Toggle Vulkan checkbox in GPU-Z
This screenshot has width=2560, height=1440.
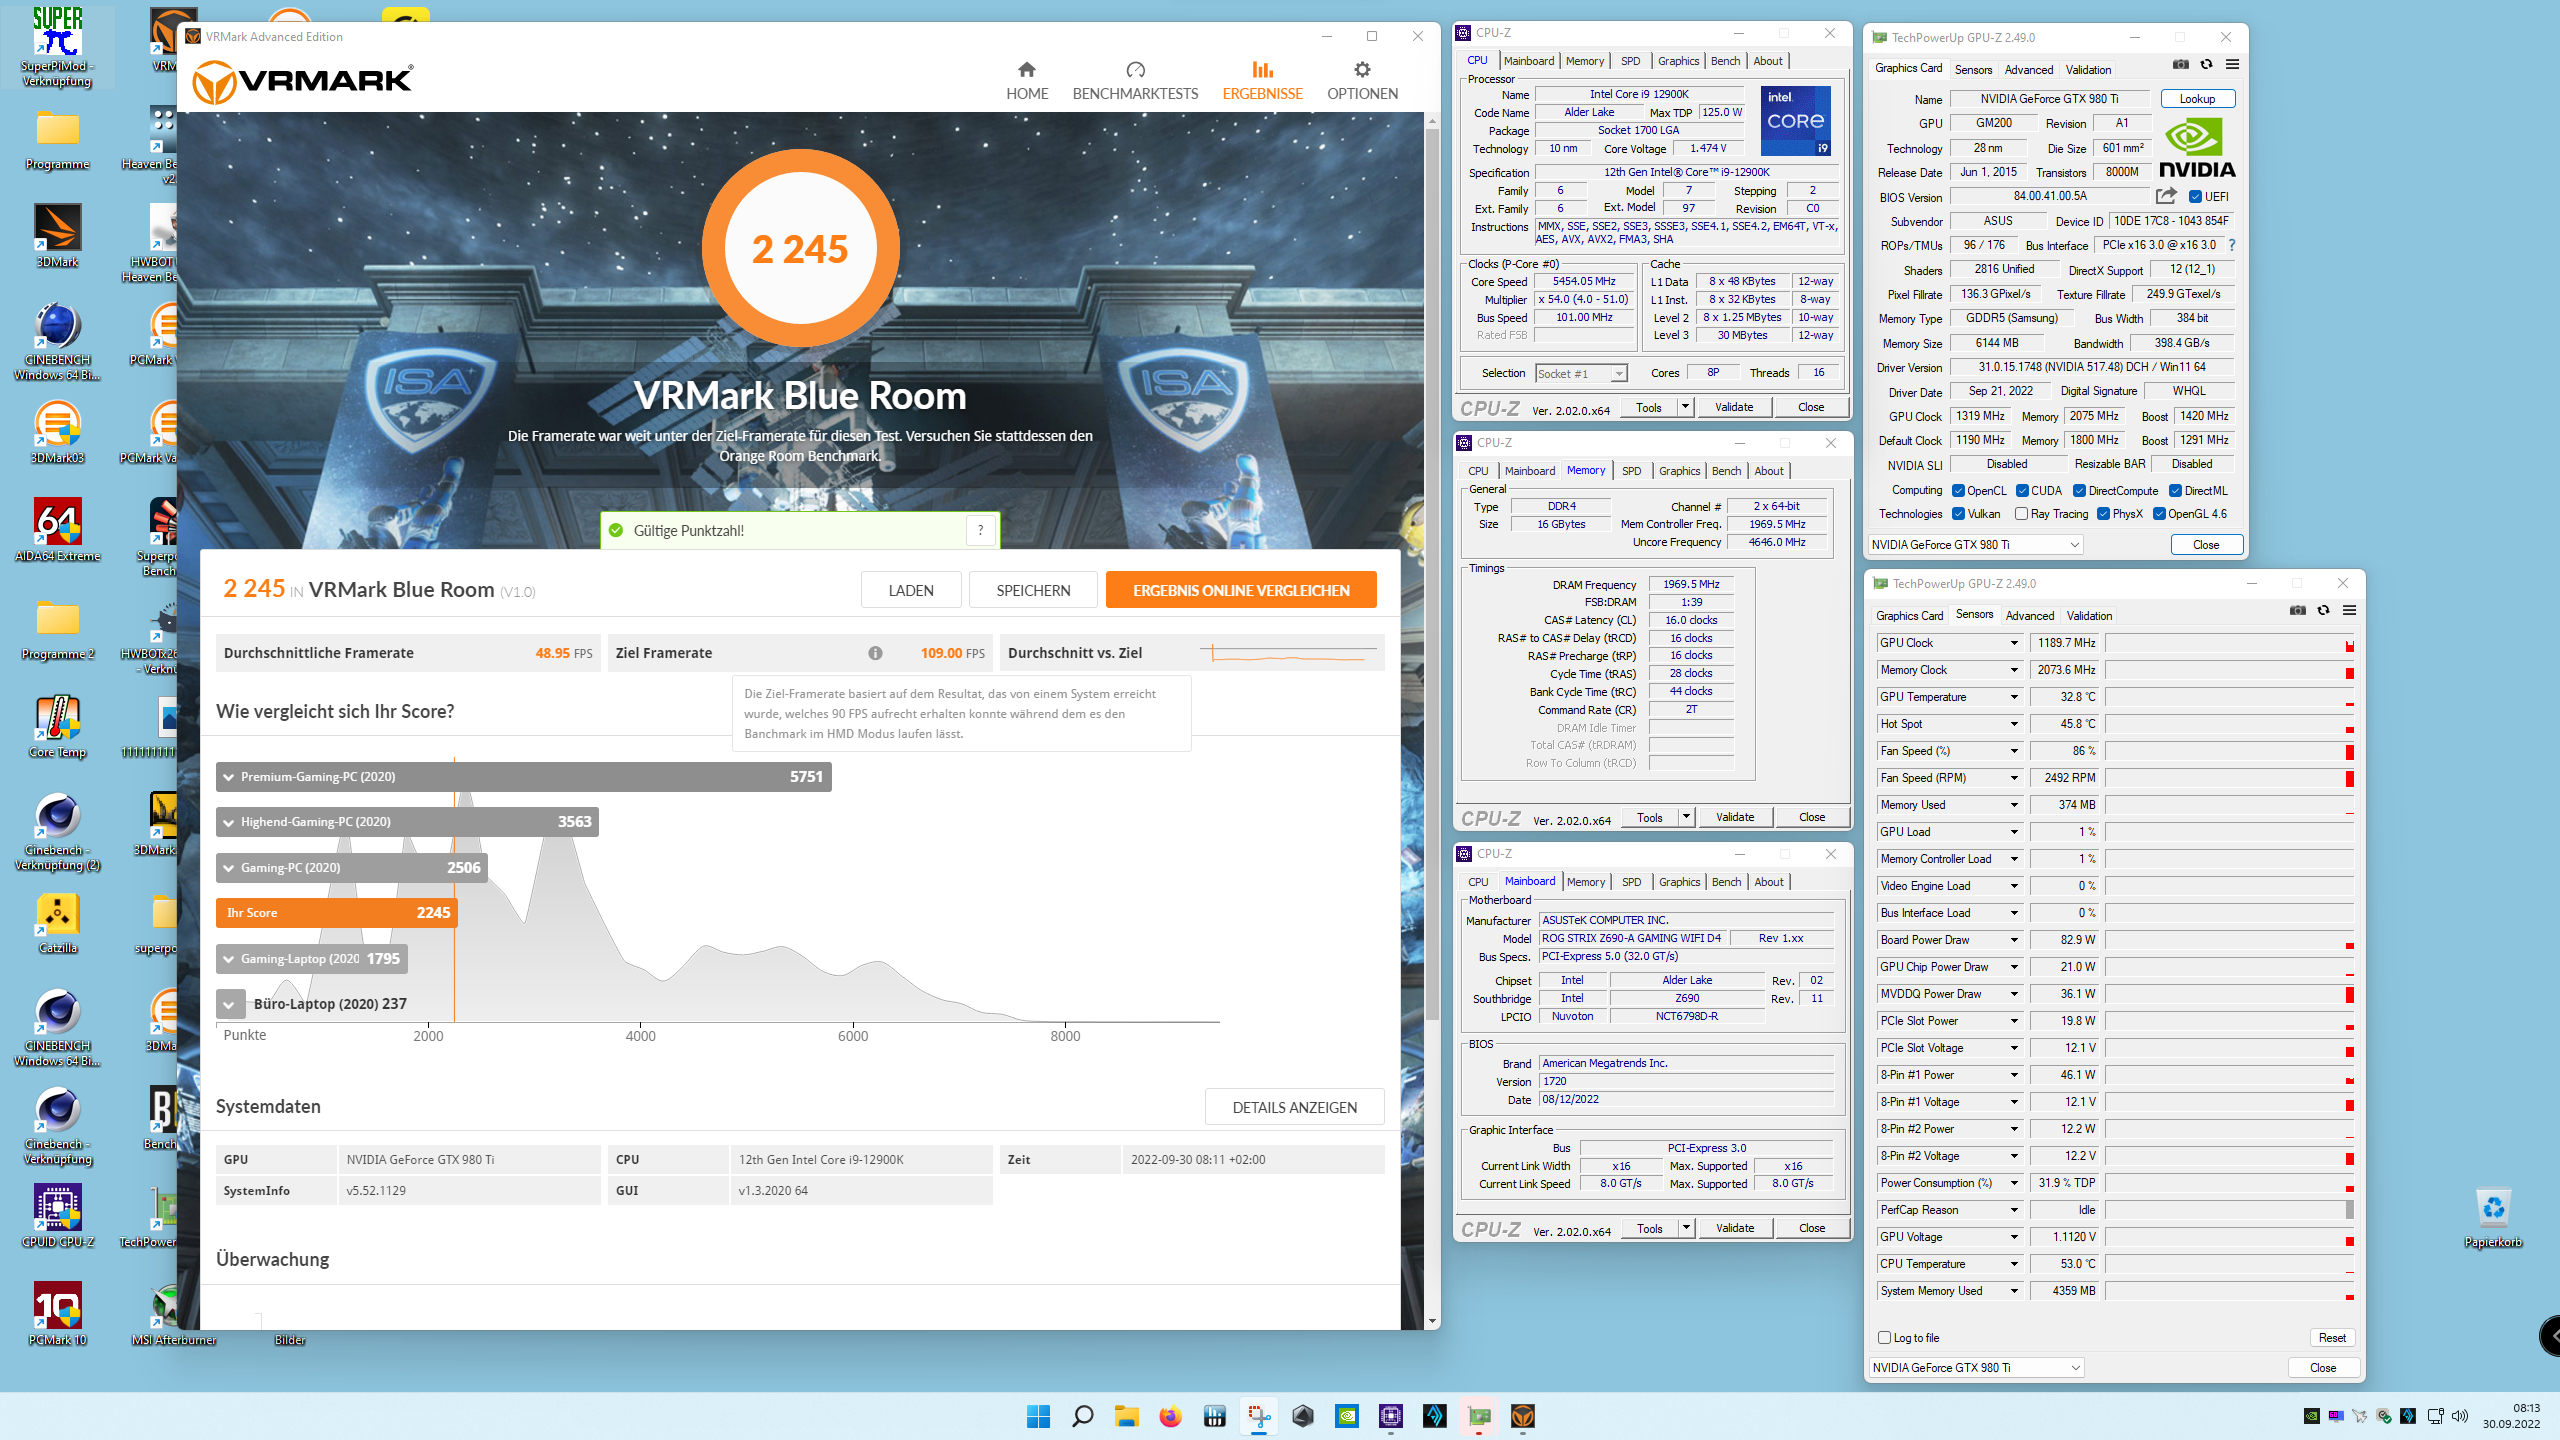[1958, 514]
